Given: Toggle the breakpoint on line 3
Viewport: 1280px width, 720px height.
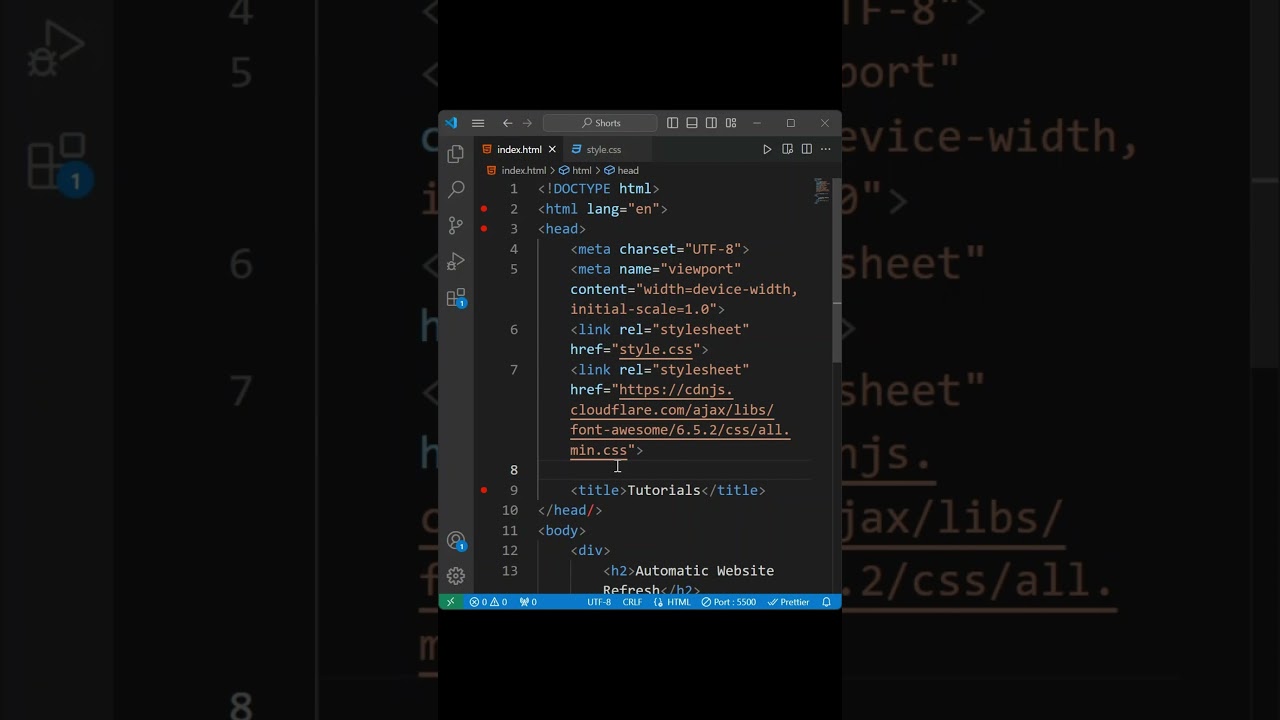Looking at the screenshot, I should click(484, 229).
